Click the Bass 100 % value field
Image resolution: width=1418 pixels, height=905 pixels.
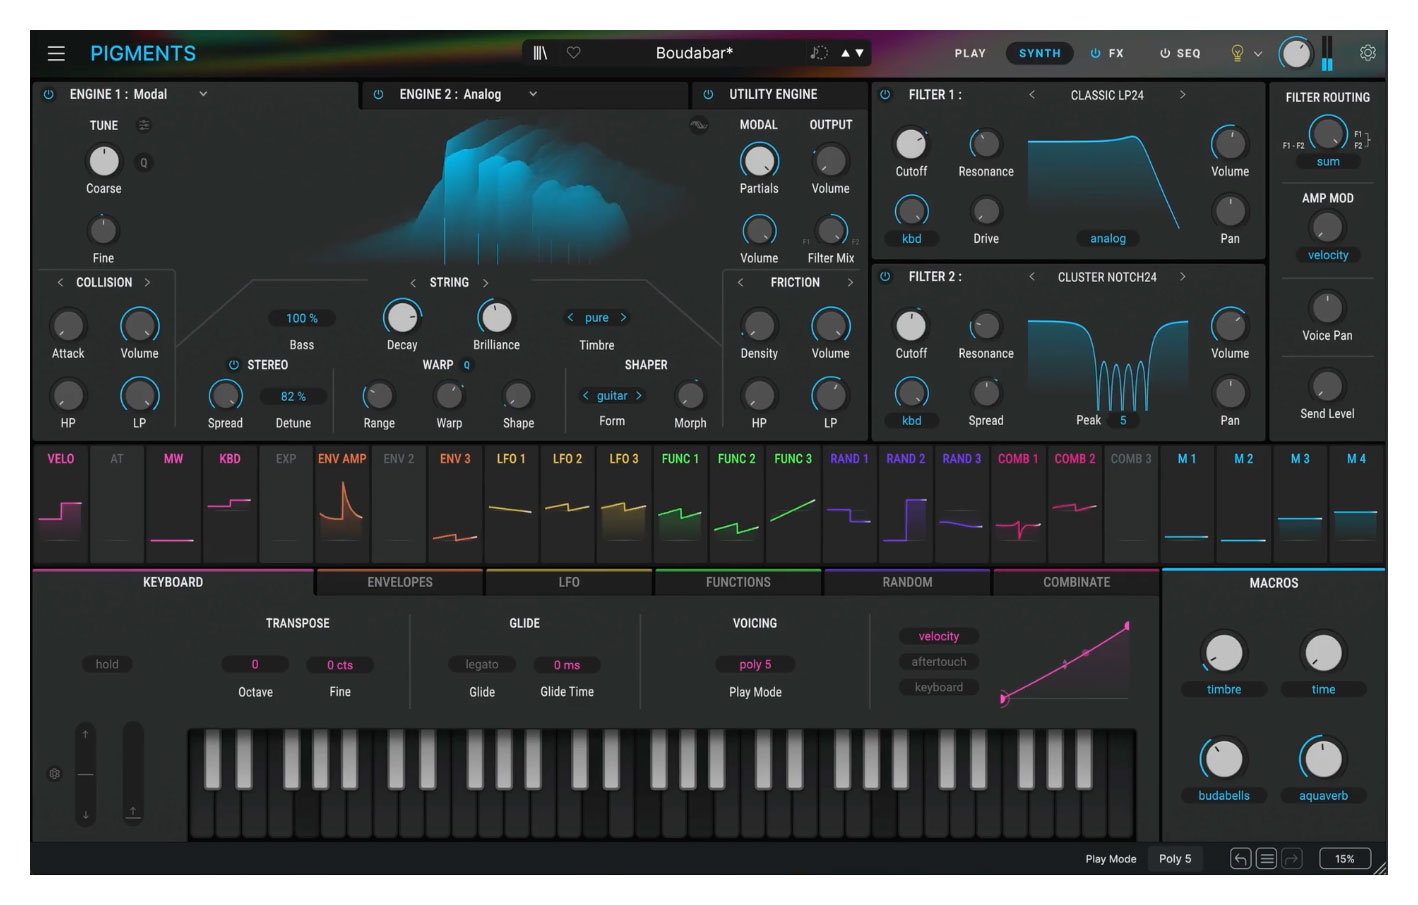(302, 318)
